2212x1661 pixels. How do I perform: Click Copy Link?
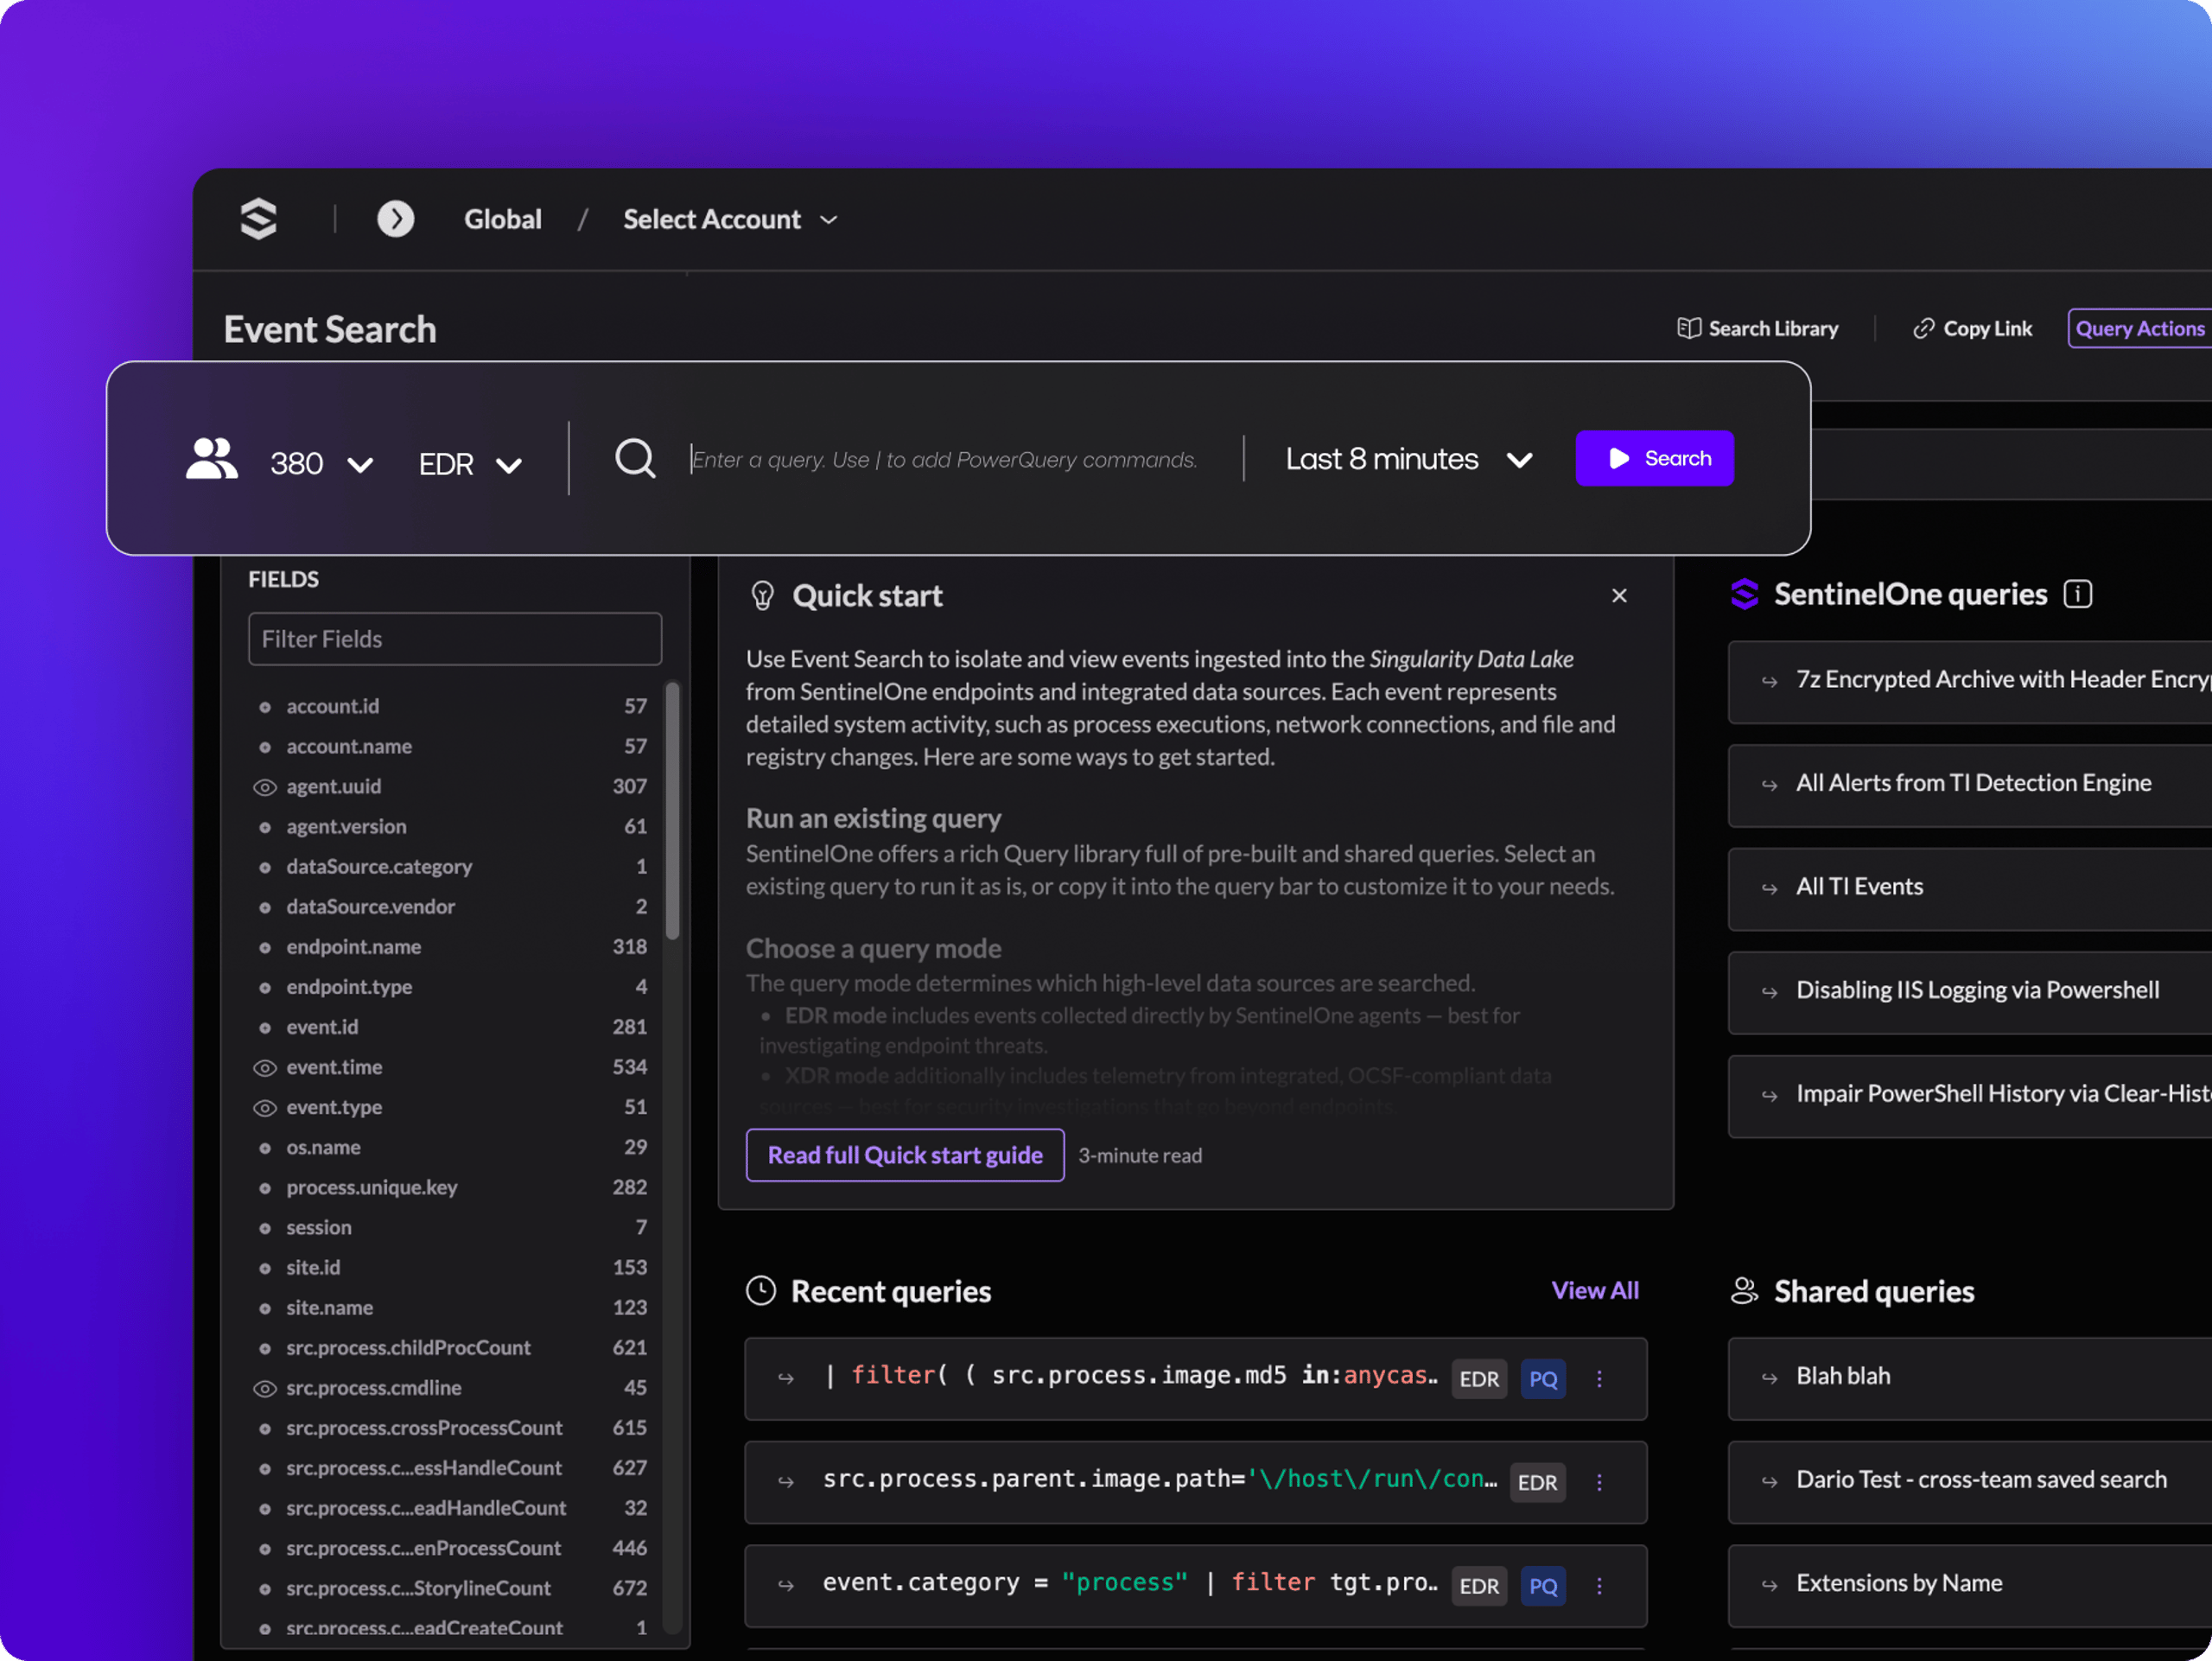tap(1972, 328)
